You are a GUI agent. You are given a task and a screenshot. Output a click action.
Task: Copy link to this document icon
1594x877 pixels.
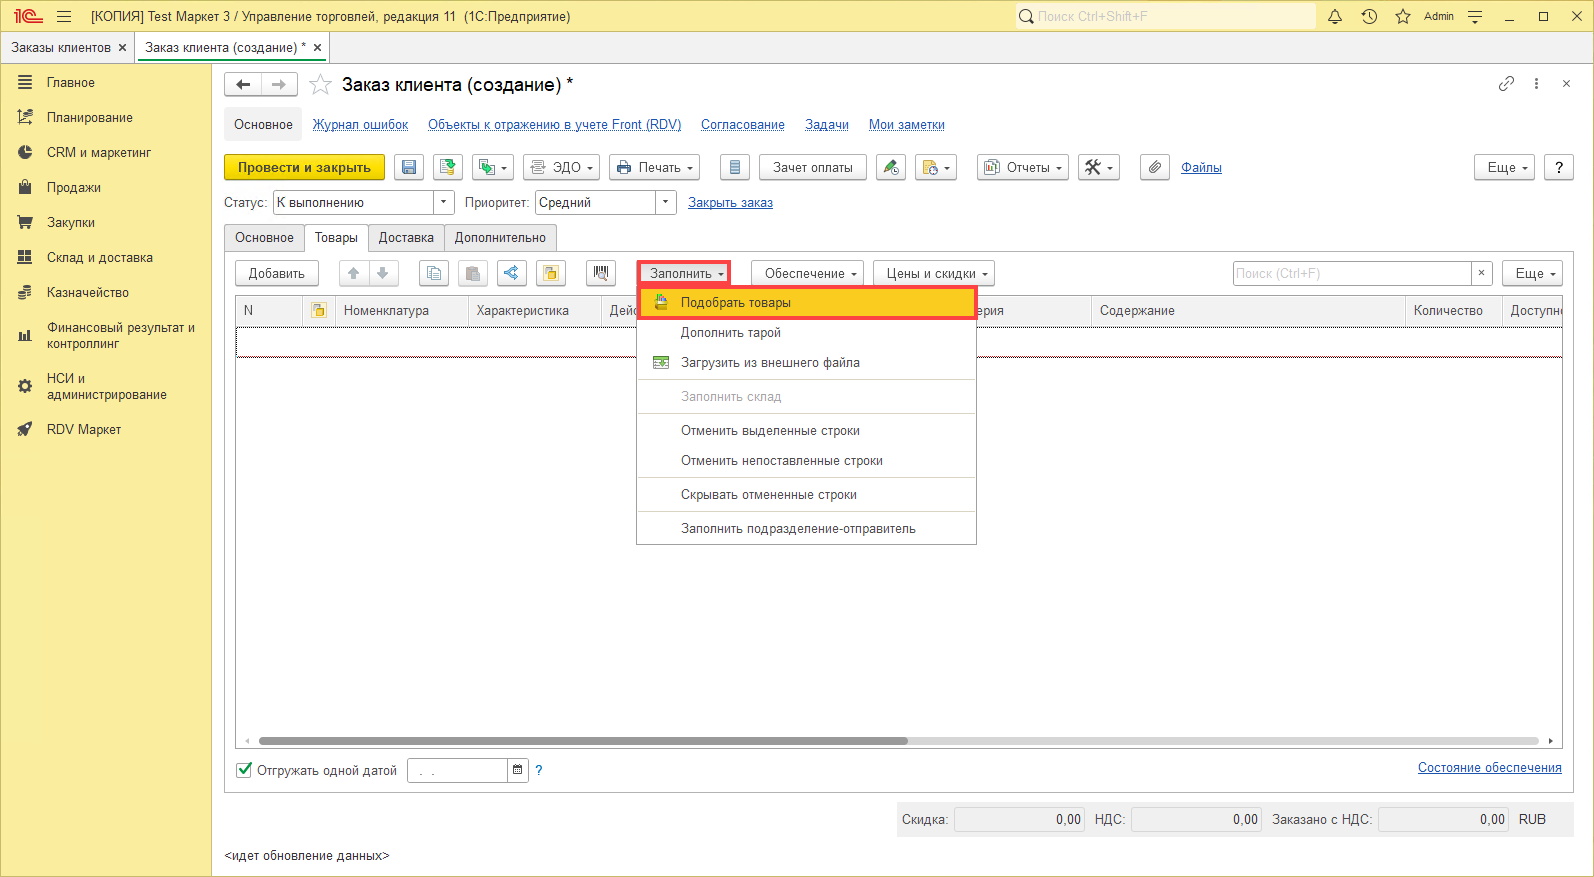point(1506,84)
